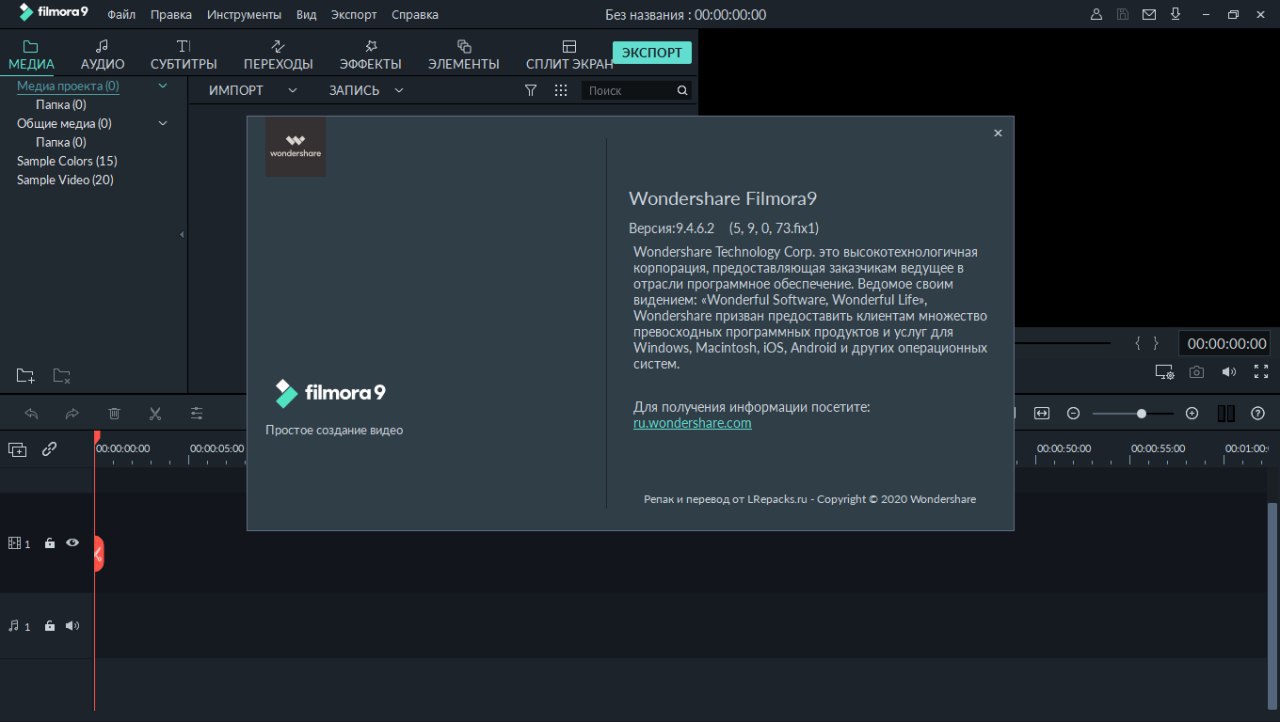Open the ru.wondershare.com link
1280x722 pixels.
coord(692,423)
